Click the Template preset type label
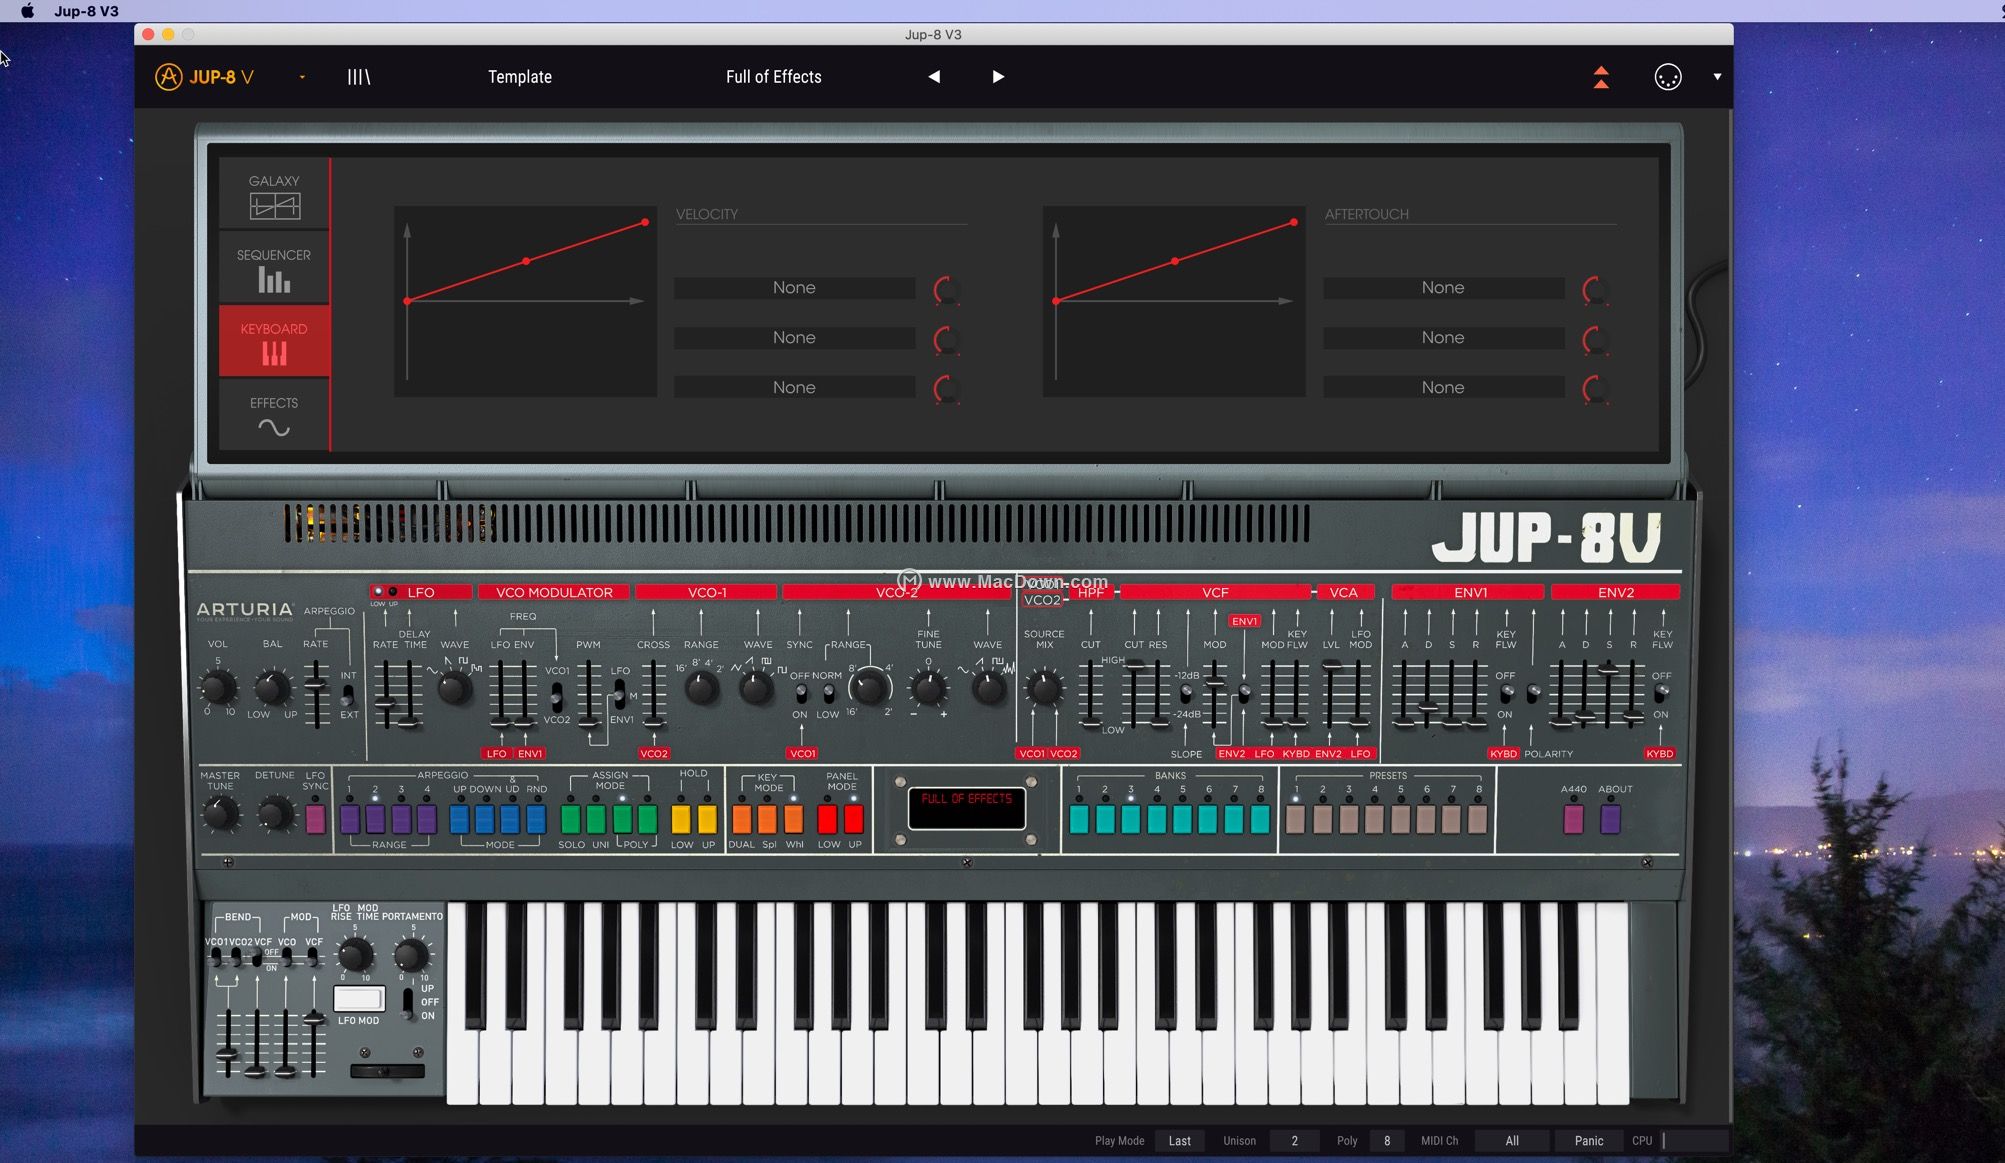This screenshot has height=1163, width=2005. [x=520, y=77]
